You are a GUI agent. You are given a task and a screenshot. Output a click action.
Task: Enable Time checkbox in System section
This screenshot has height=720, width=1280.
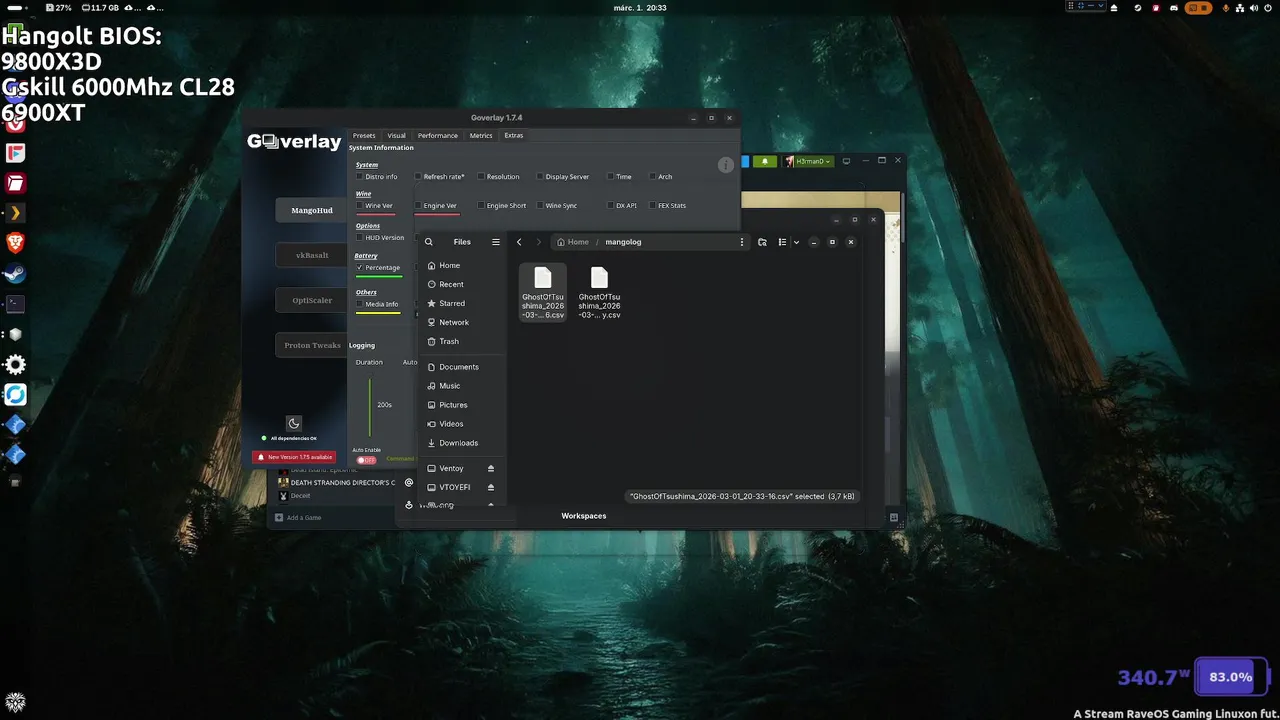coord(611,177)
